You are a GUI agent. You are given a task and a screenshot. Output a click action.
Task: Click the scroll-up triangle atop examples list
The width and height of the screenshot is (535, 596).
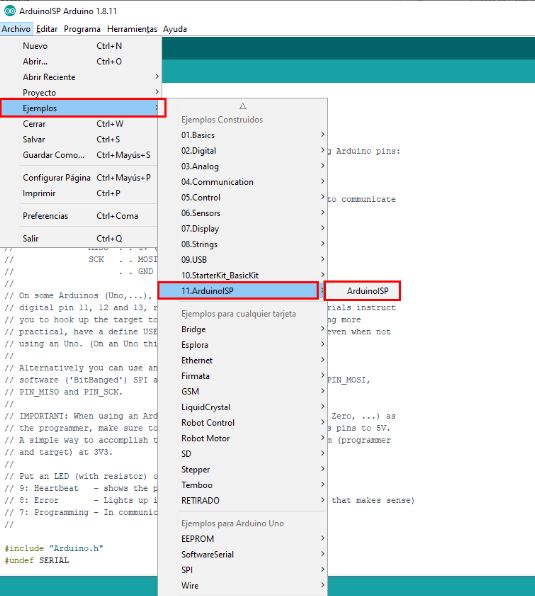click(243, 106)
